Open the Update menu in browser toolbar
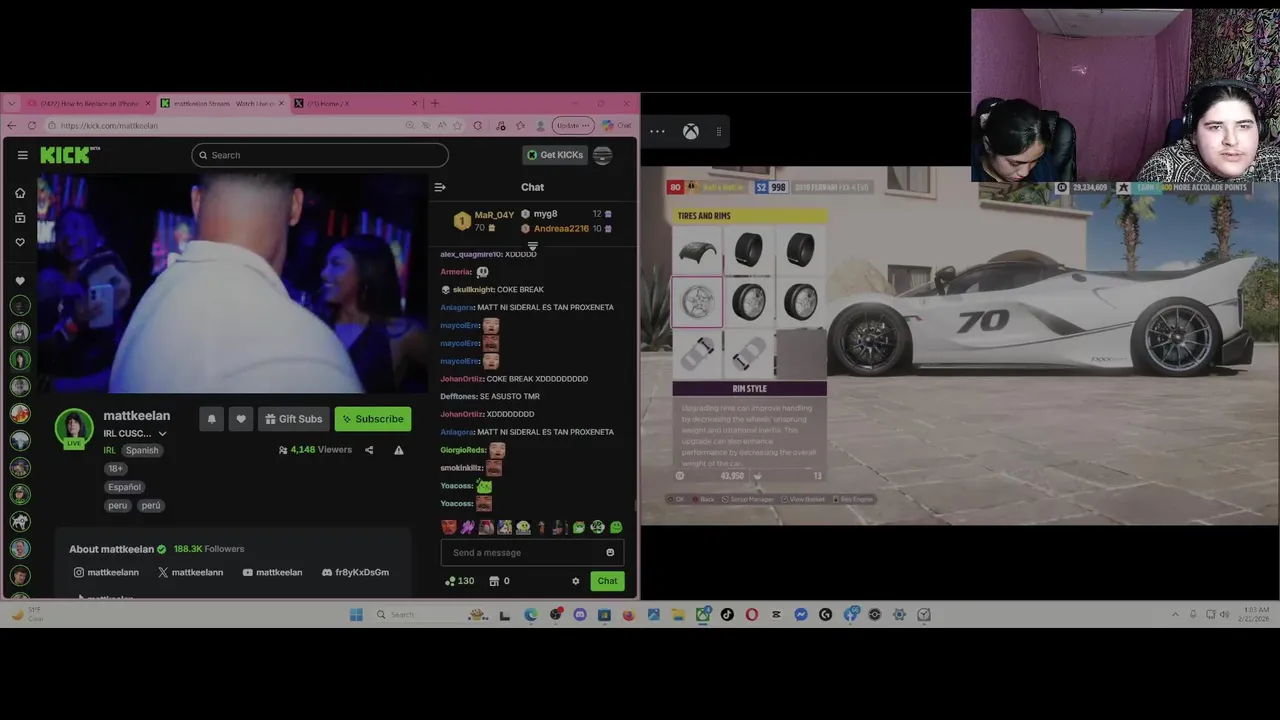 (x=573, y=126)
